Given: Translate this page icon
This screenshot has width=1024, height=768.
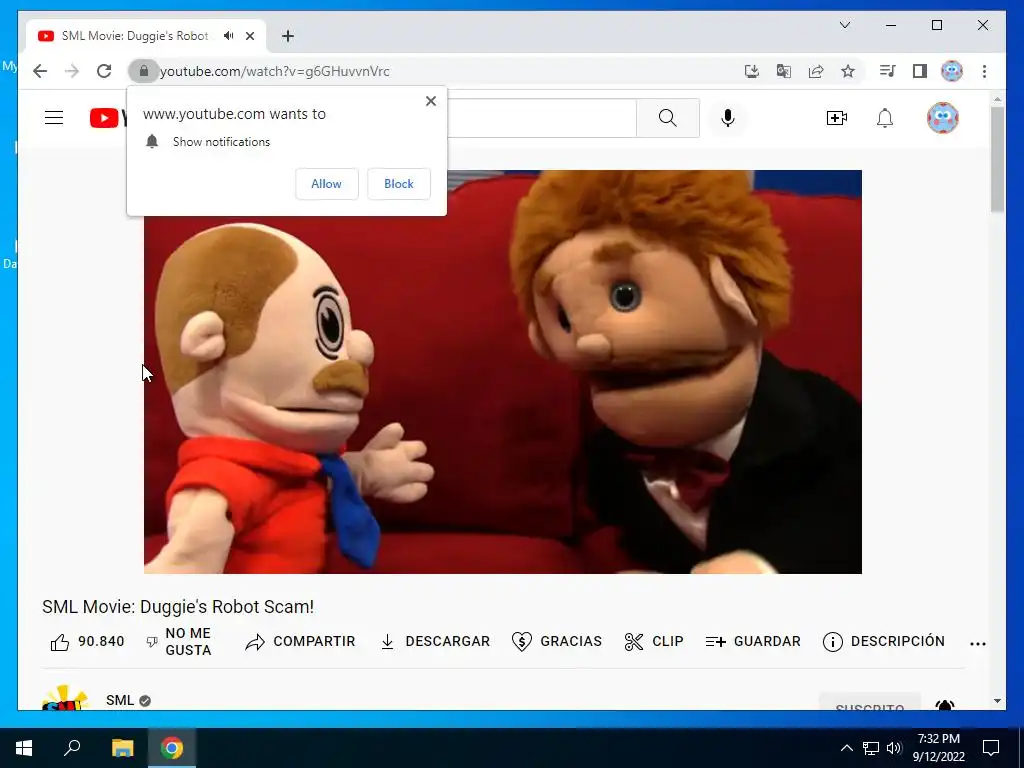Looking at the screenshot, I should coord(784,71).
